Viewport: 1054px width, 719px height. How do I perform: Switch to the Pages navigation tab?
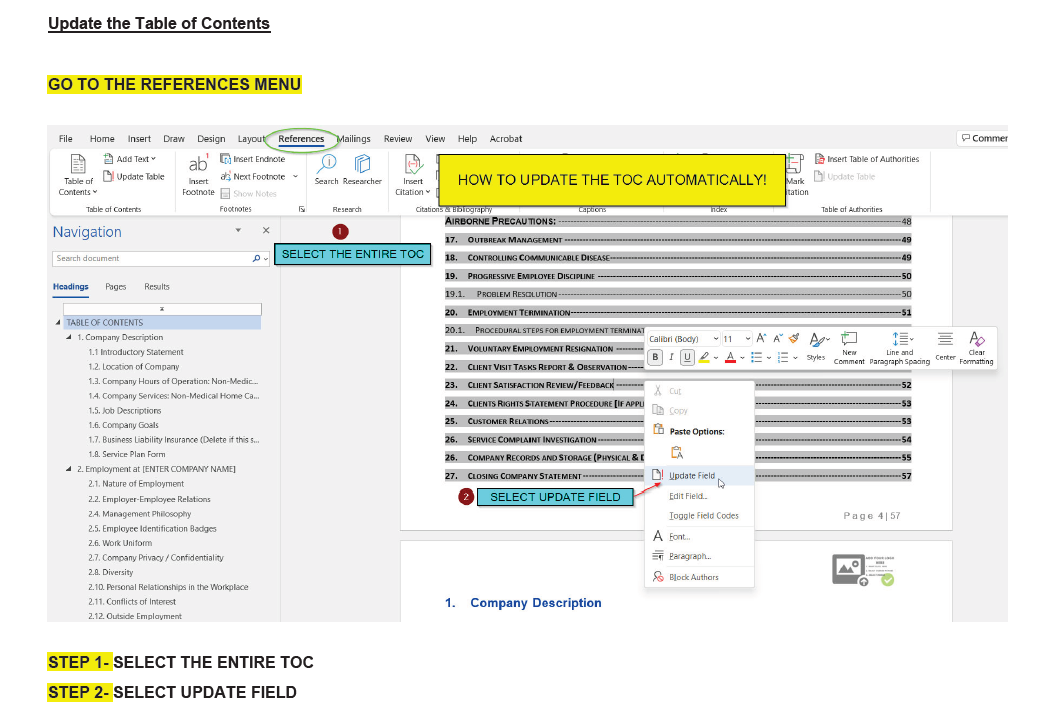(x=116, y=286)
